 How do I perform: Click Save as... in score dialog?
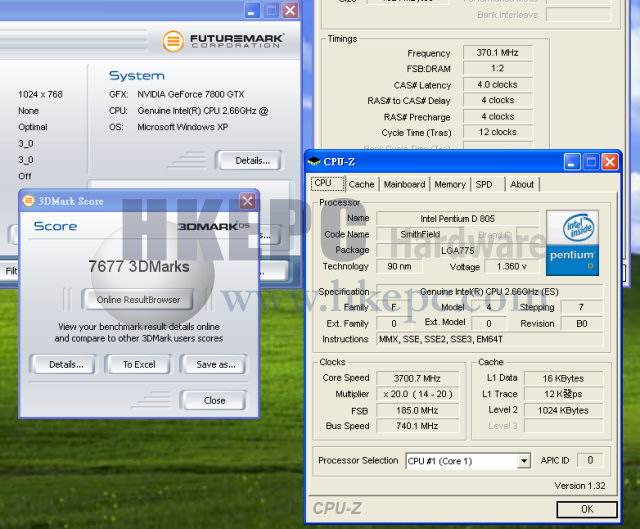(x=215, y=365)
